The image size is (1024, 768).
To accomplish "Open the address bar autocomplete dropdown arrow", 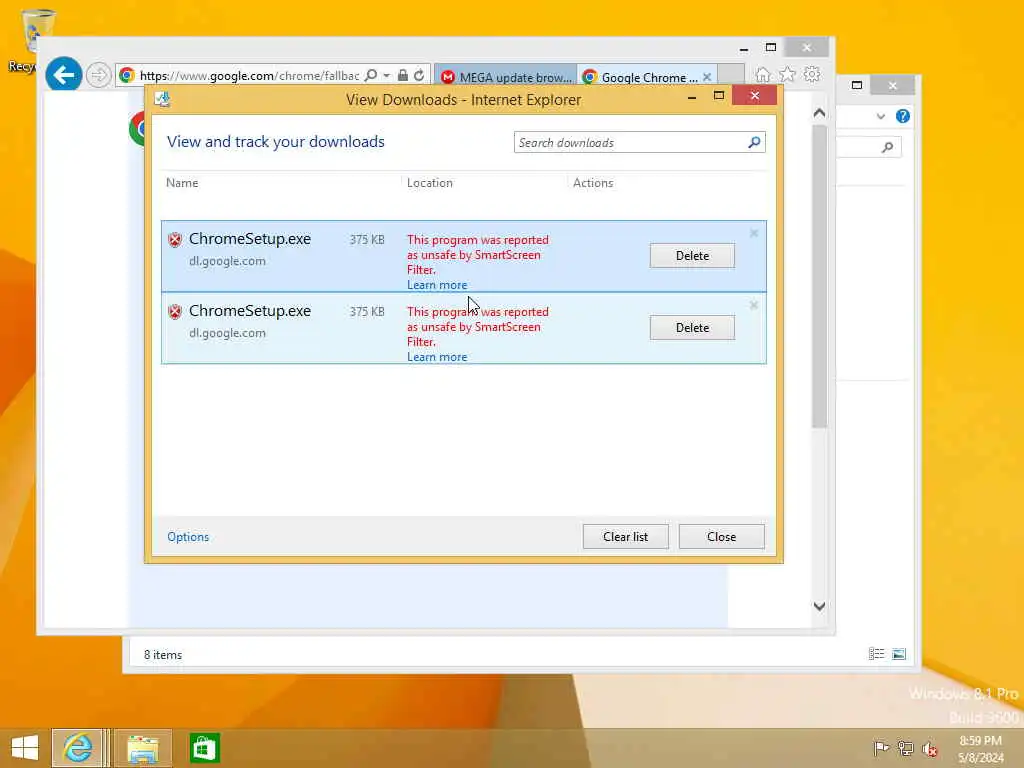I will tap(387, 76).
